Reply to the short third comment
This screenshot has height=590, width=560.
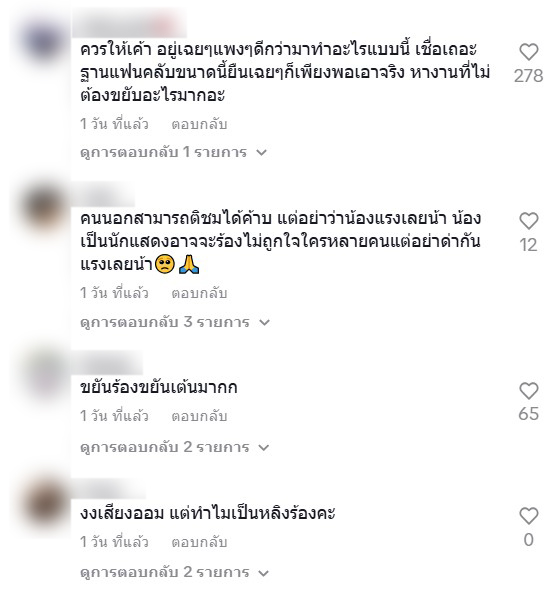199,416
